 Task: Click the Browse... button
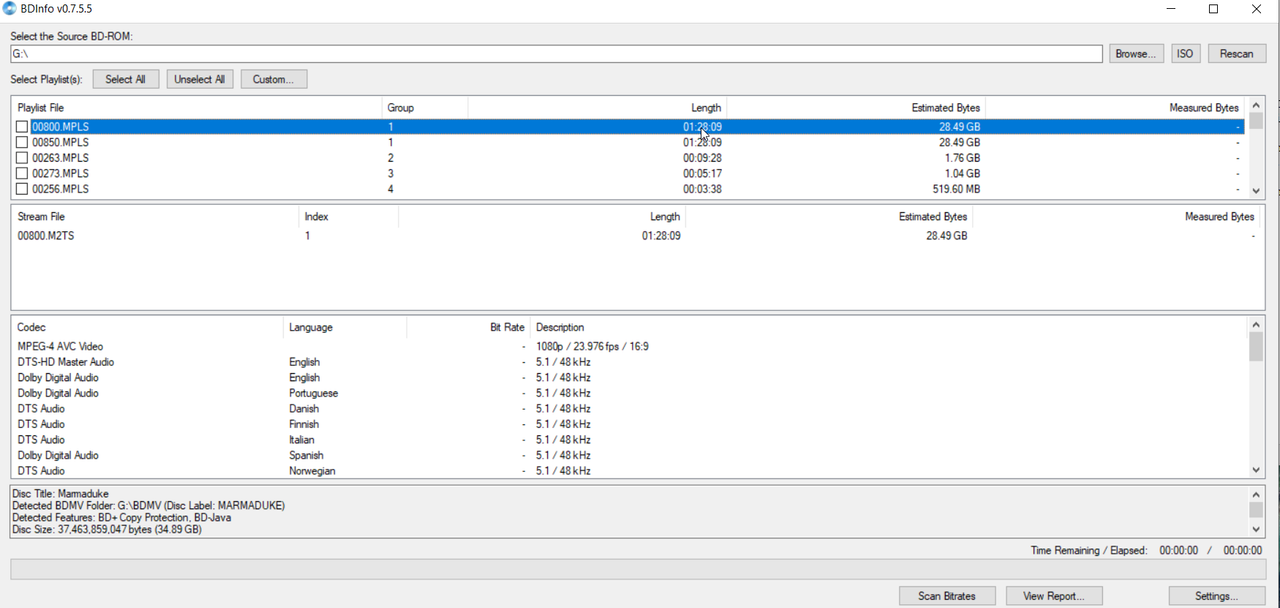[1136, 54]
